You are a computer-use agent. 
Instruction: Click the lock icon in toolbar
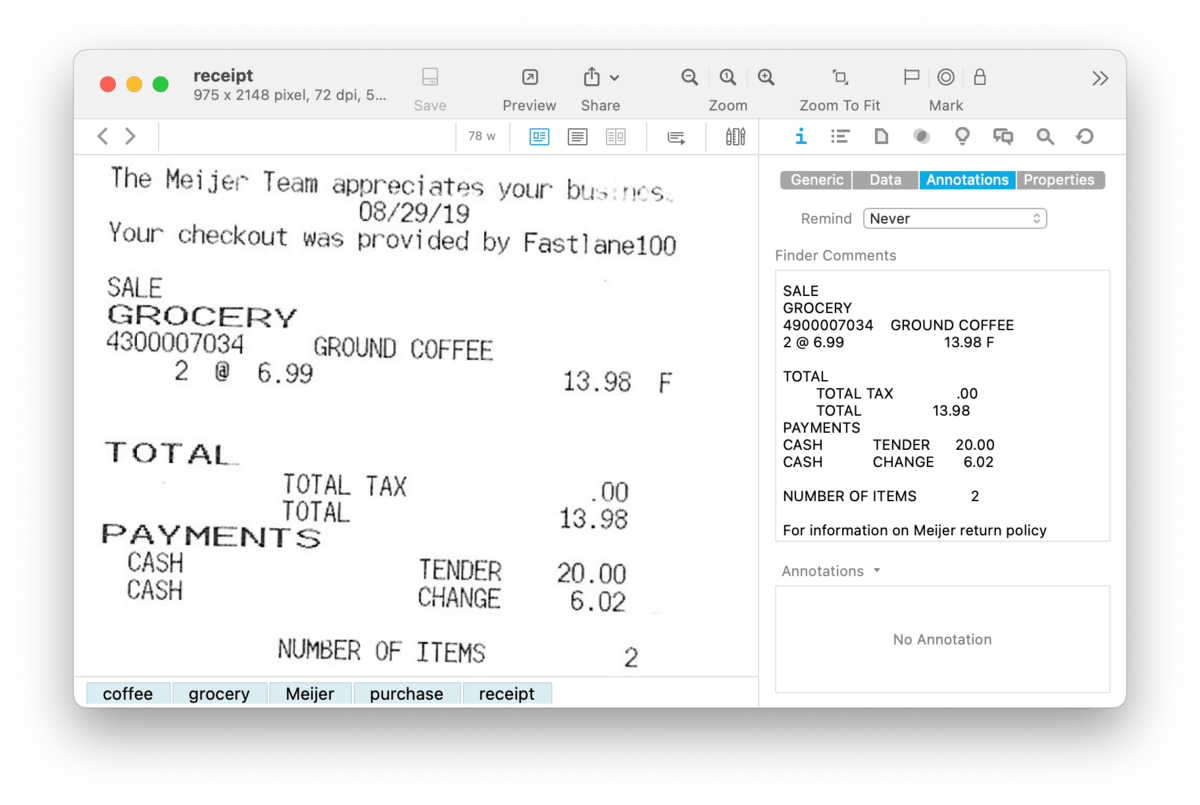(x=980, y=78)
